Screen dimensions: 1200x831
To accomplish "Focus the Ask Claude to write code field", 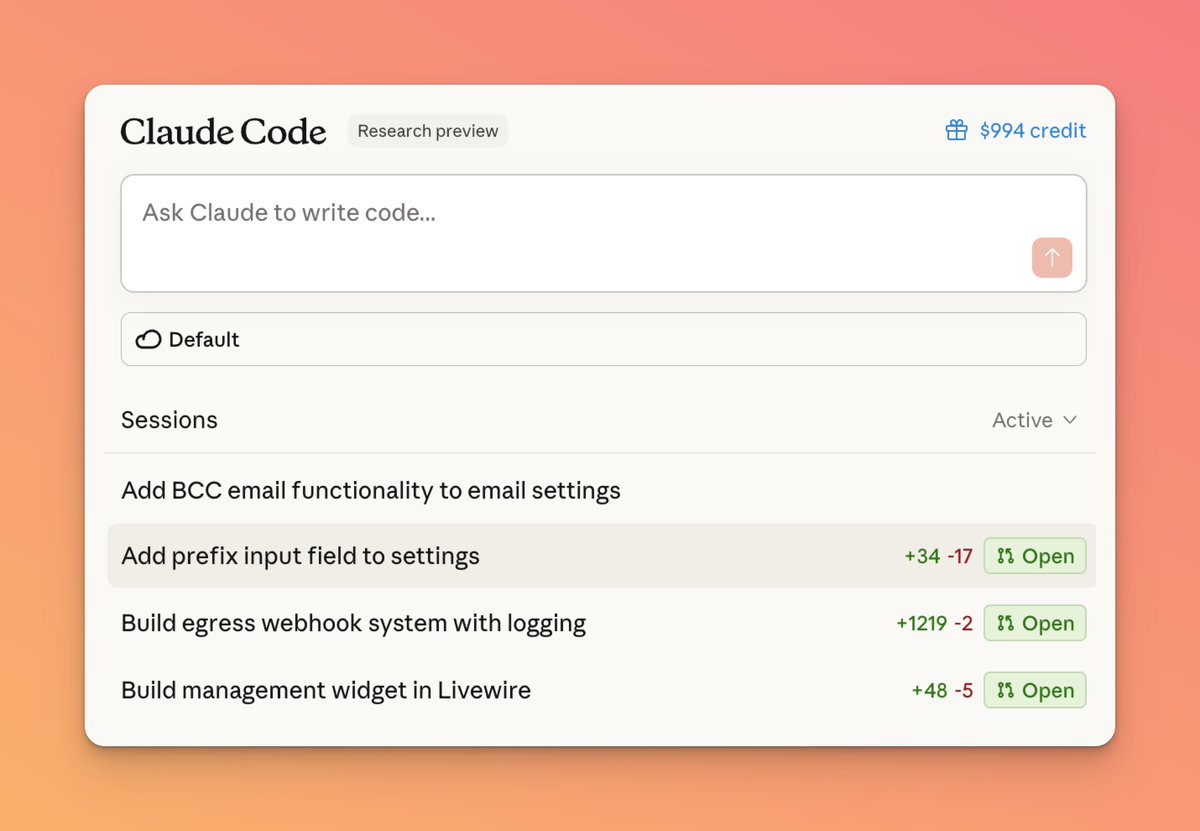I will point(603,234).
